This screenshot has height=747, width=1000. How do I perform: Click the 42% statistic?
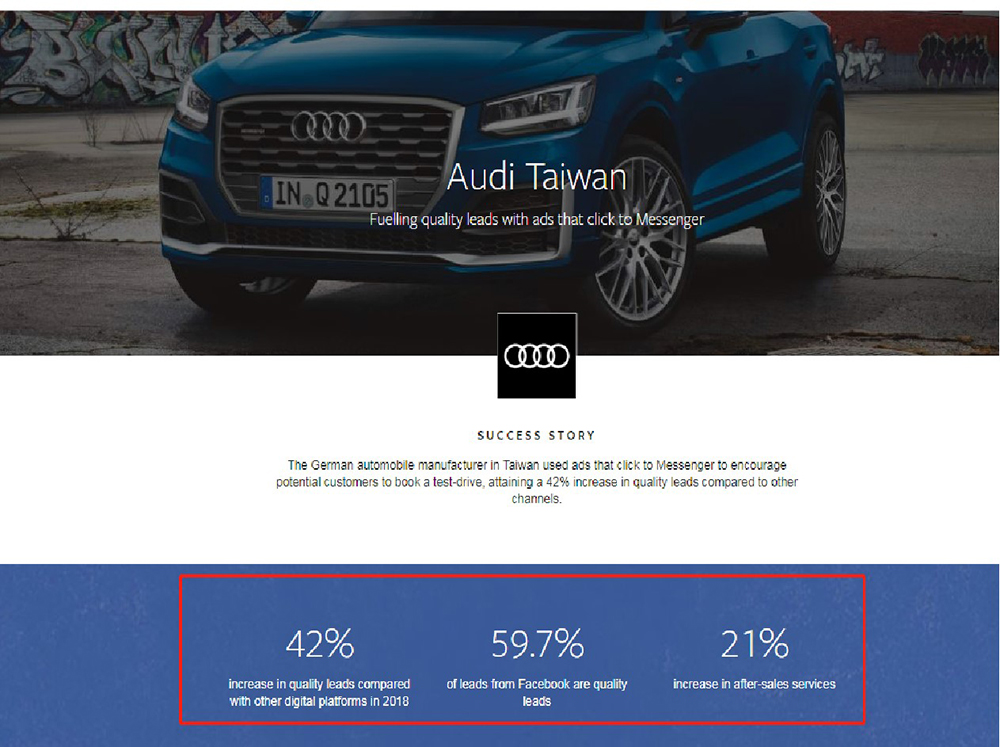pyautogui.click(x=320, y=644)
